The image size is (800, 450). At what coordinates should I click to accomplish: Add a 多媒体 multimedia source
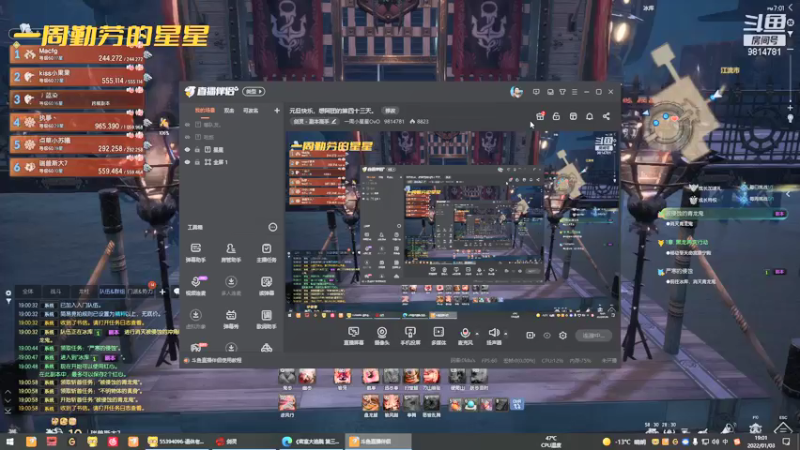point(438,336)
